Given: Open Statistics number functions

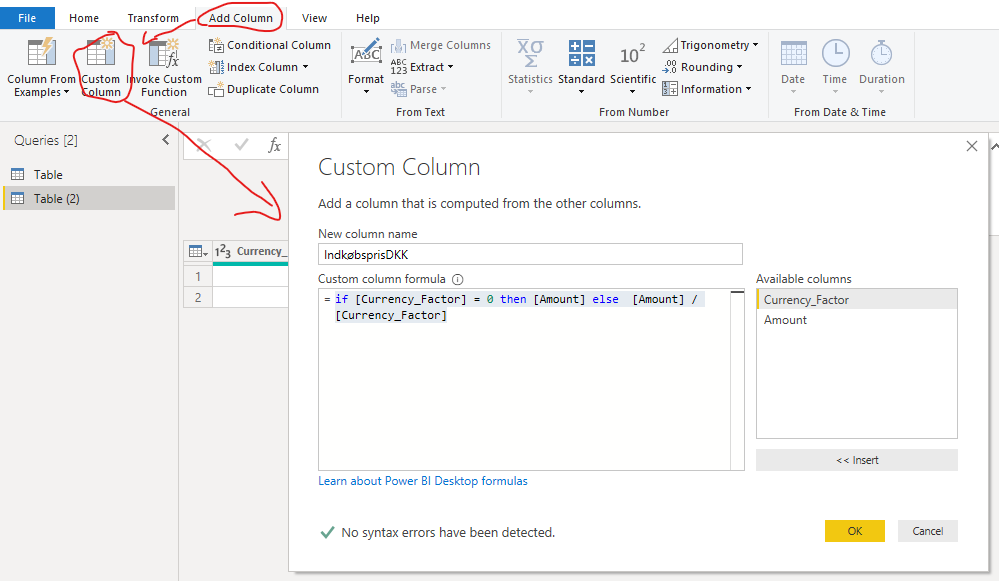Looking at the screenshot, I should pyautogui.click(x=530, y=68).
